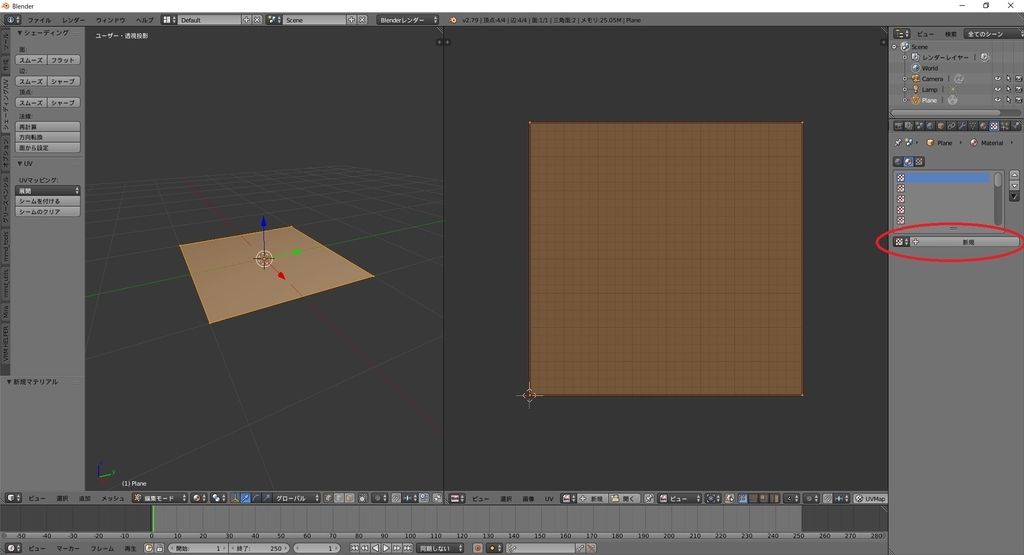The height and width of the screenshot is (555, 1024).
Task: Click the World globe icon in outliner
Action: point(916,68)
